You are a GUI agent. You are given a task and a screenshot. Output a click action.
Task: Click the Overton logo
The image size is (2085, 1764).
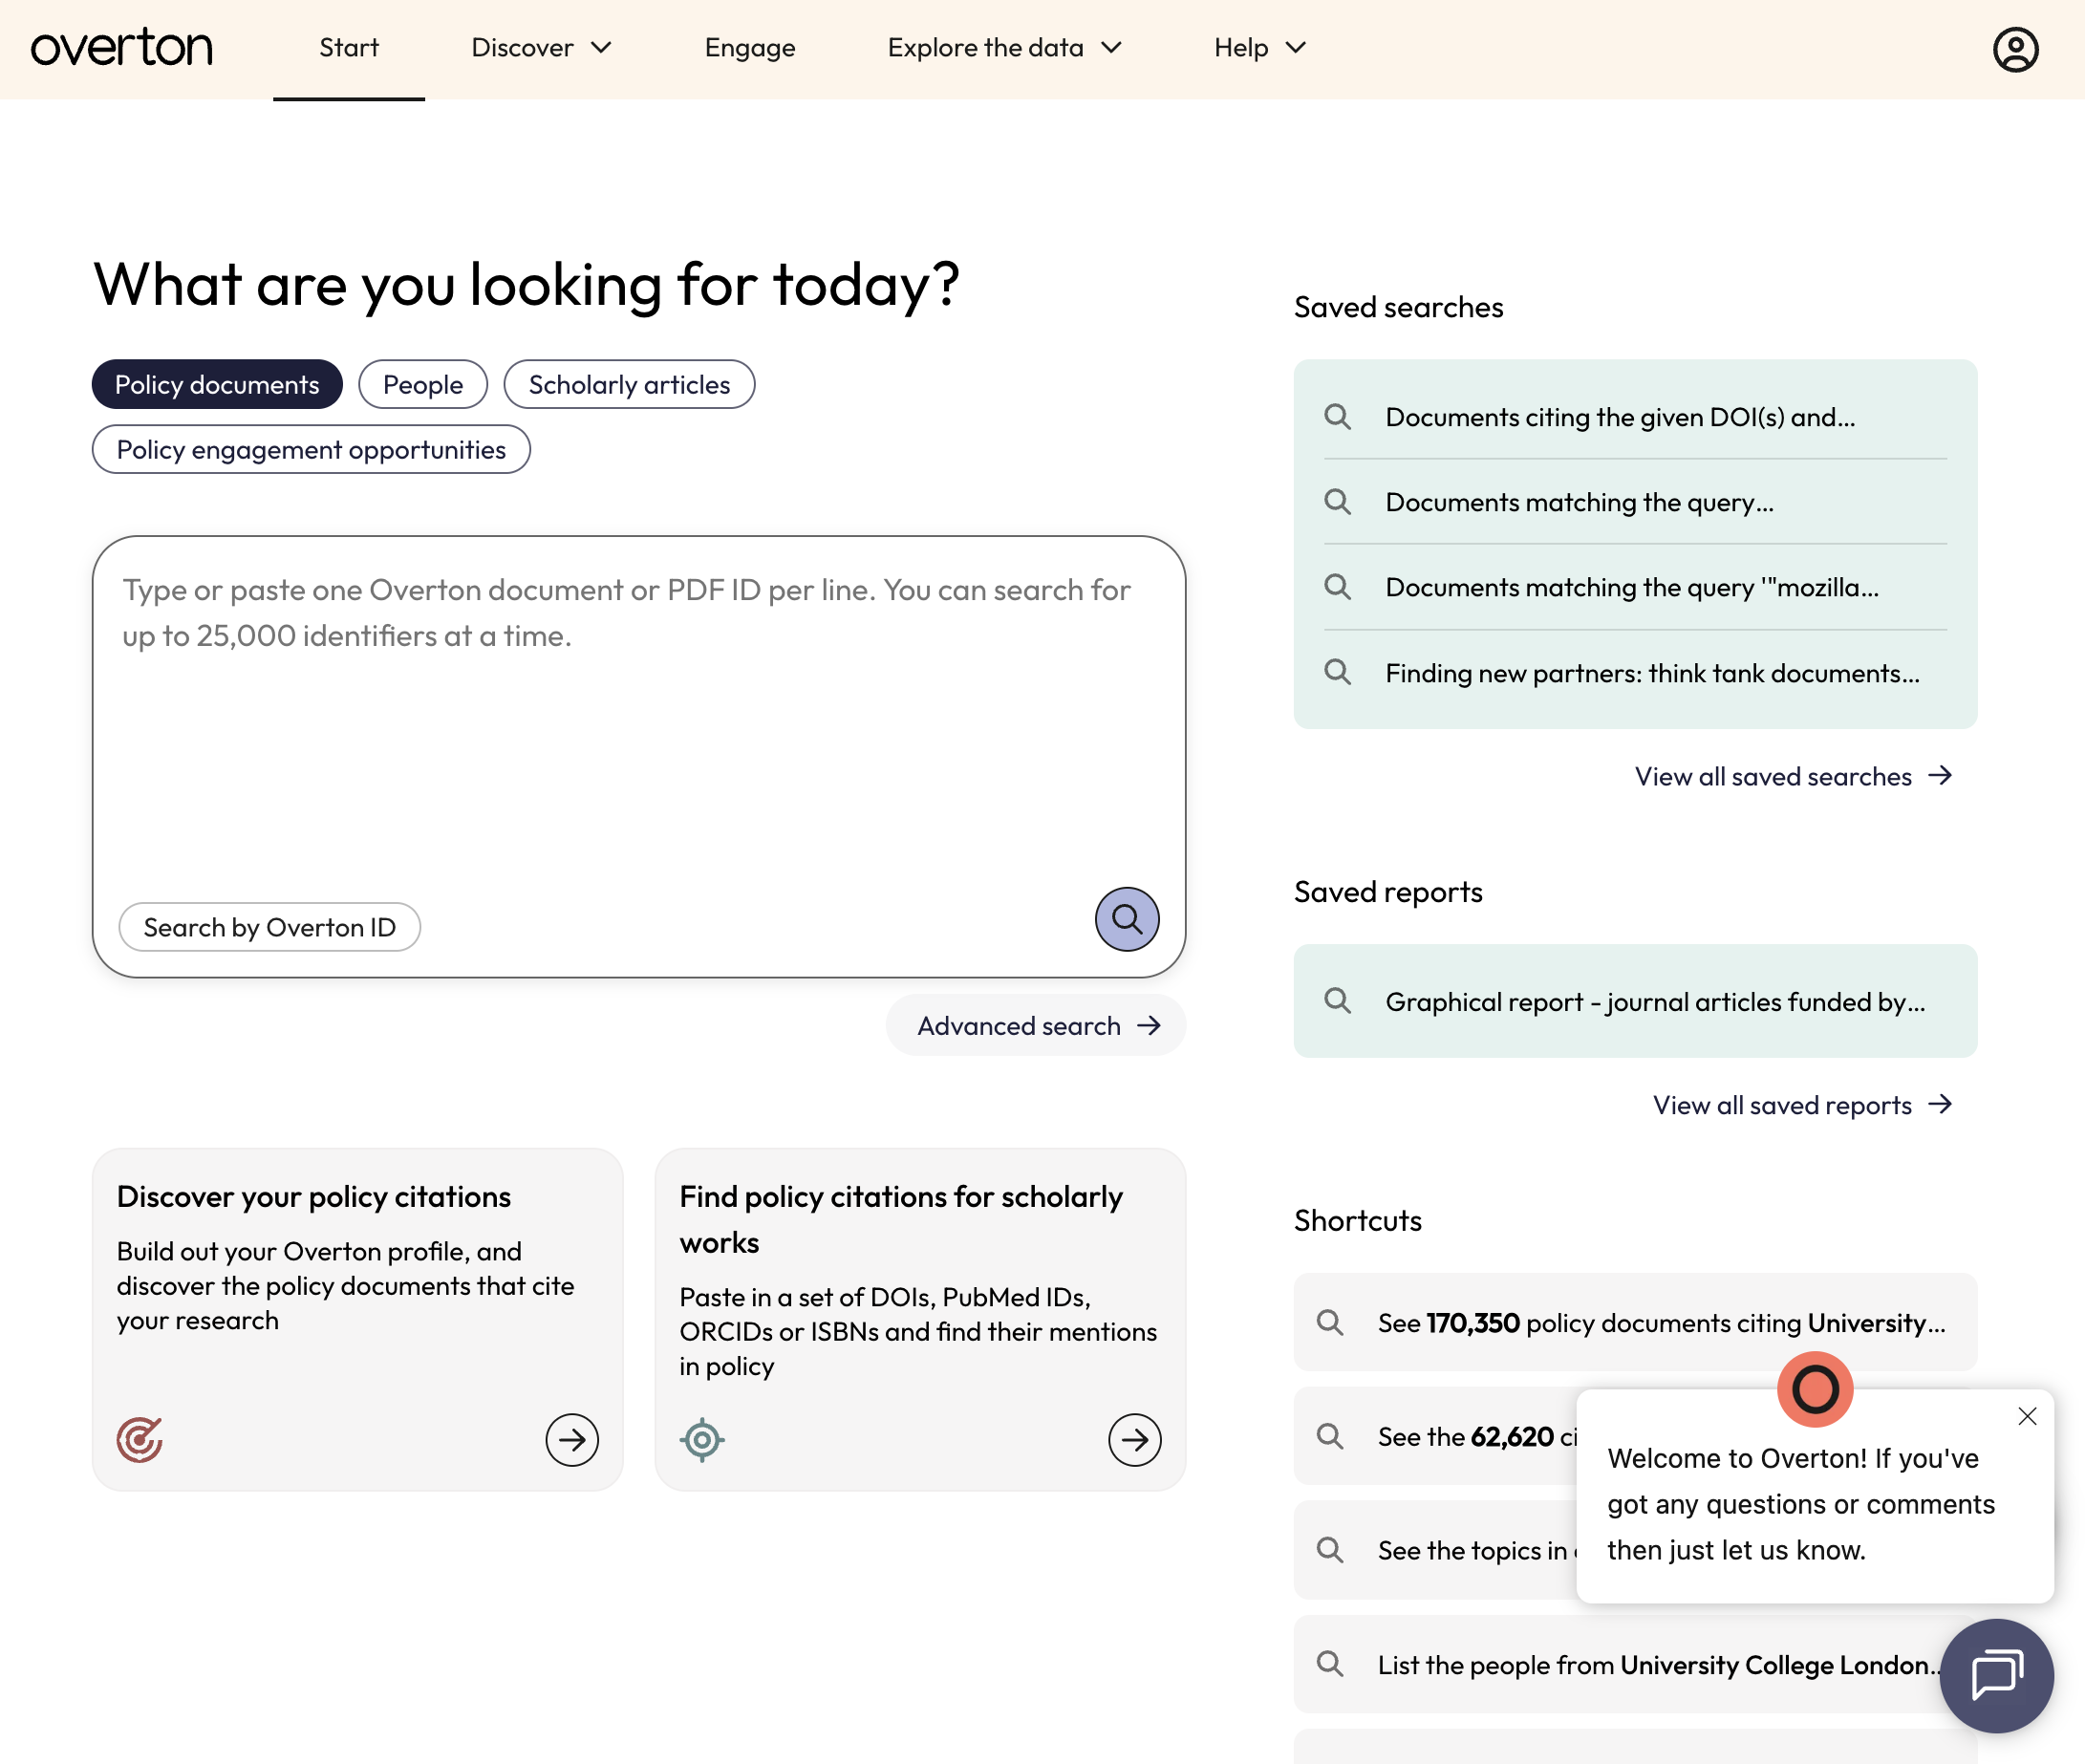click(121, 48)
